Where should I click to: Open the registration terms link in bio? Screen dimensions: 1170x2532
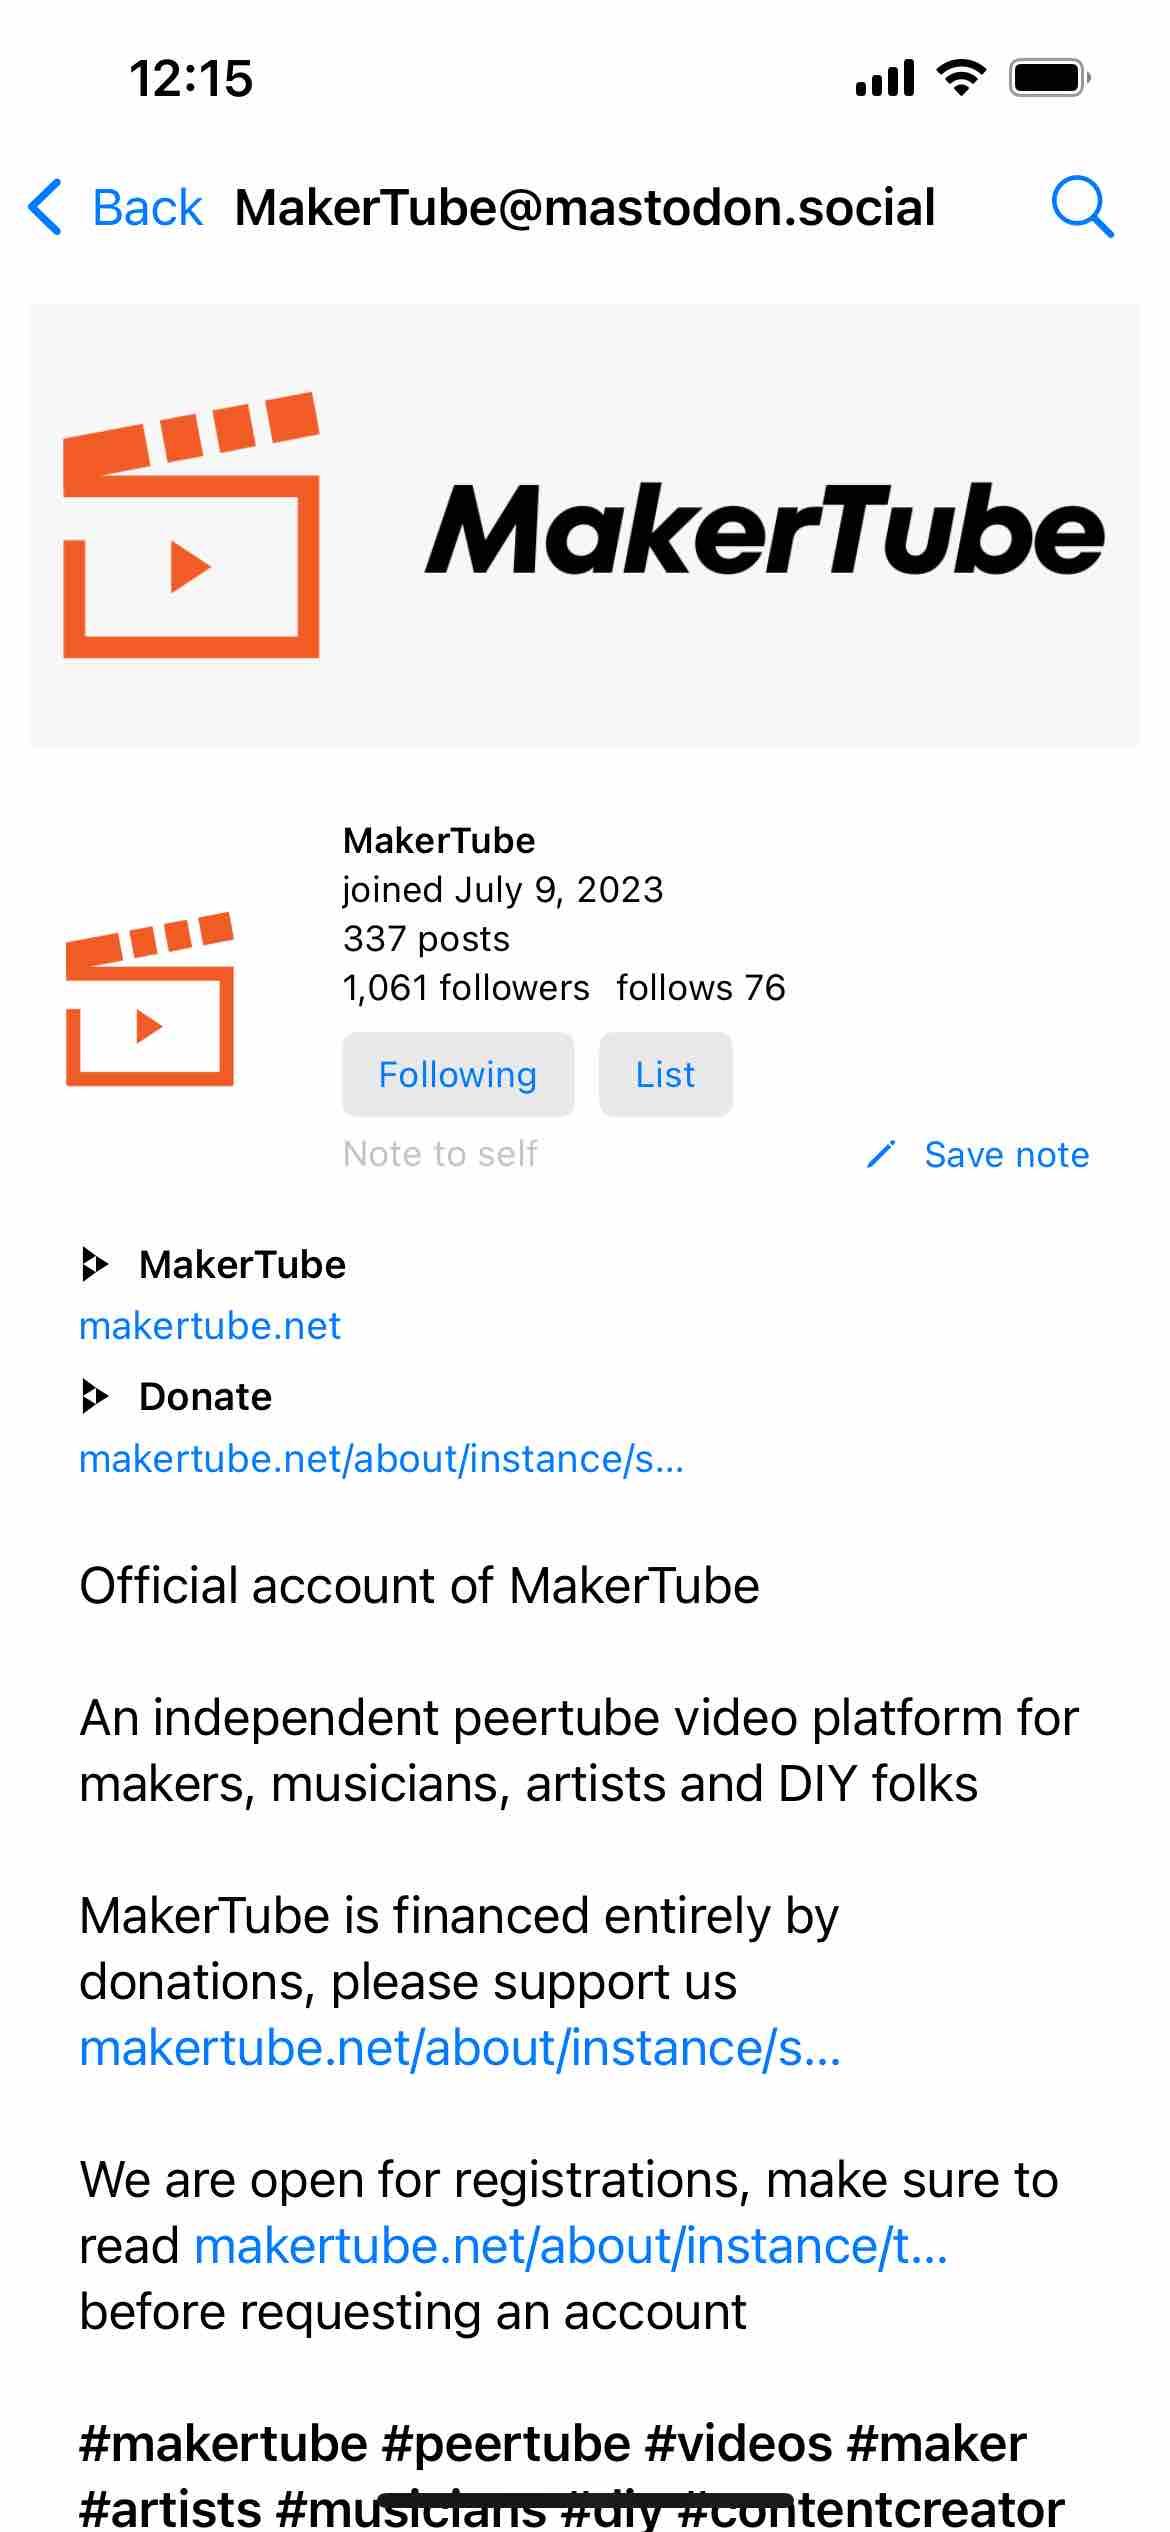click(x=570, y=2246)
